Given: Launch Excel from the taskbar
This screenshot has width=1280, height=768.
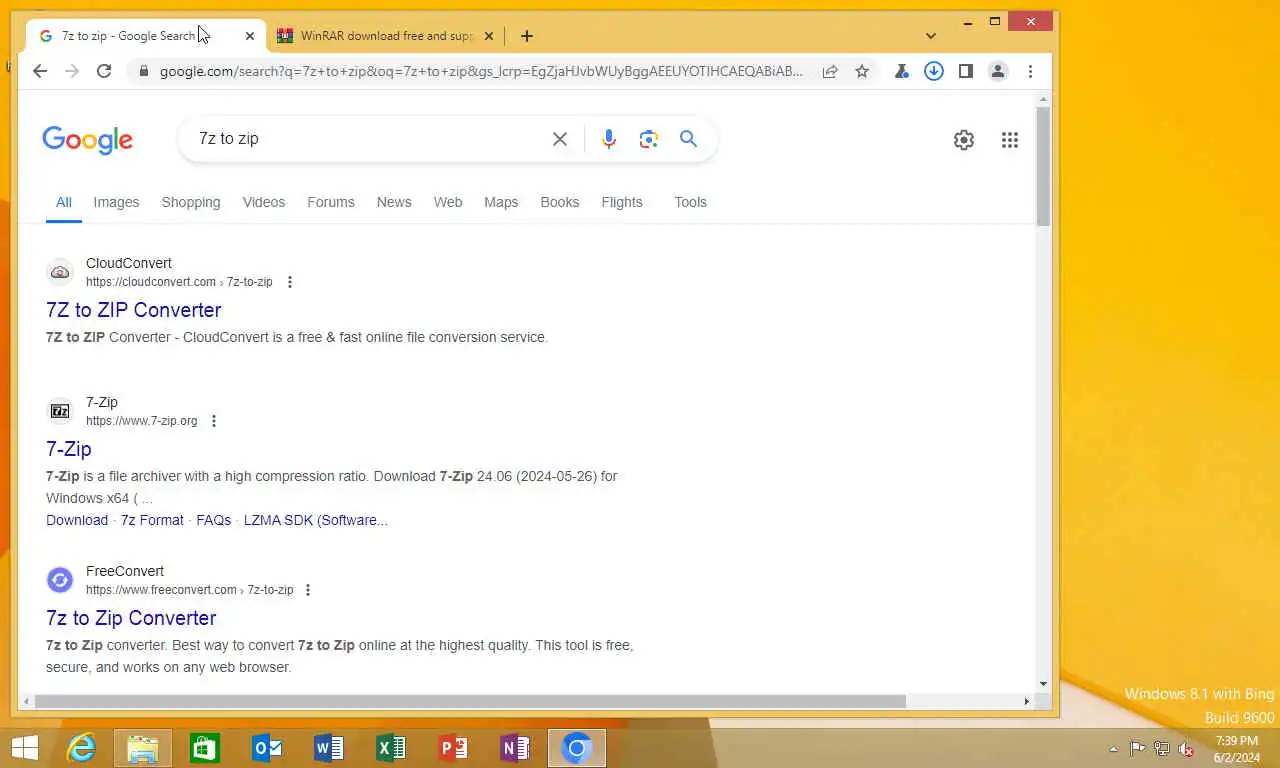Looking at the screenshot, I should pos(391,748).
